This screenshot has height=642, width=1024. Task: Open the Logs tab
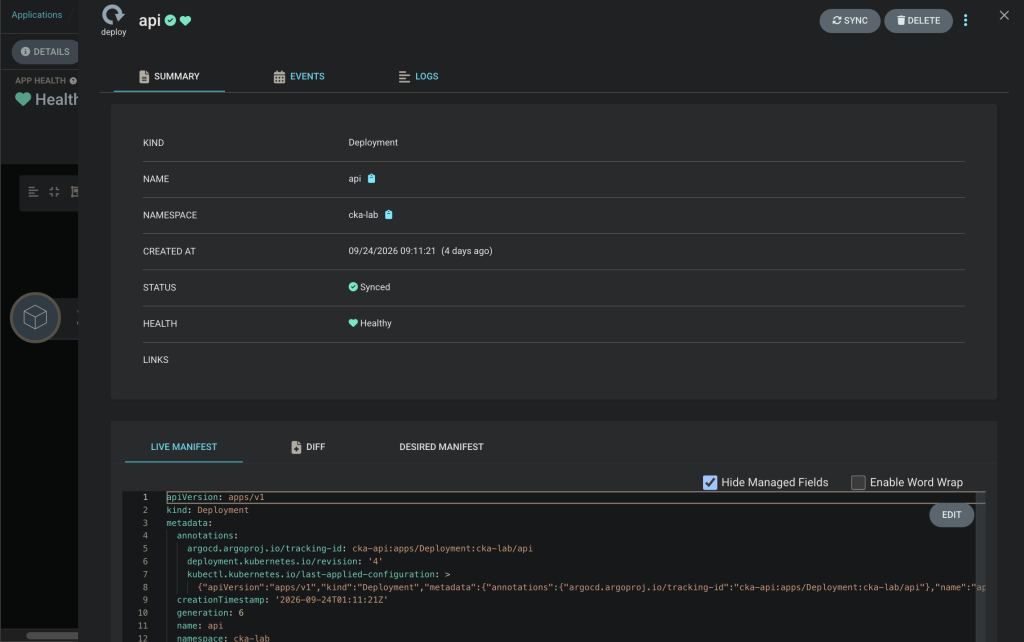coord(418,76)
